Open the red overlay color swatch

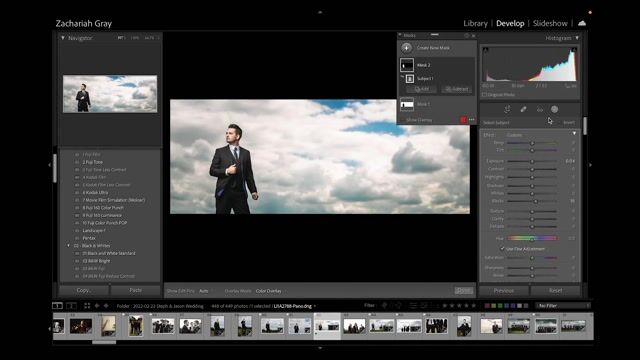tap(463, 120)
